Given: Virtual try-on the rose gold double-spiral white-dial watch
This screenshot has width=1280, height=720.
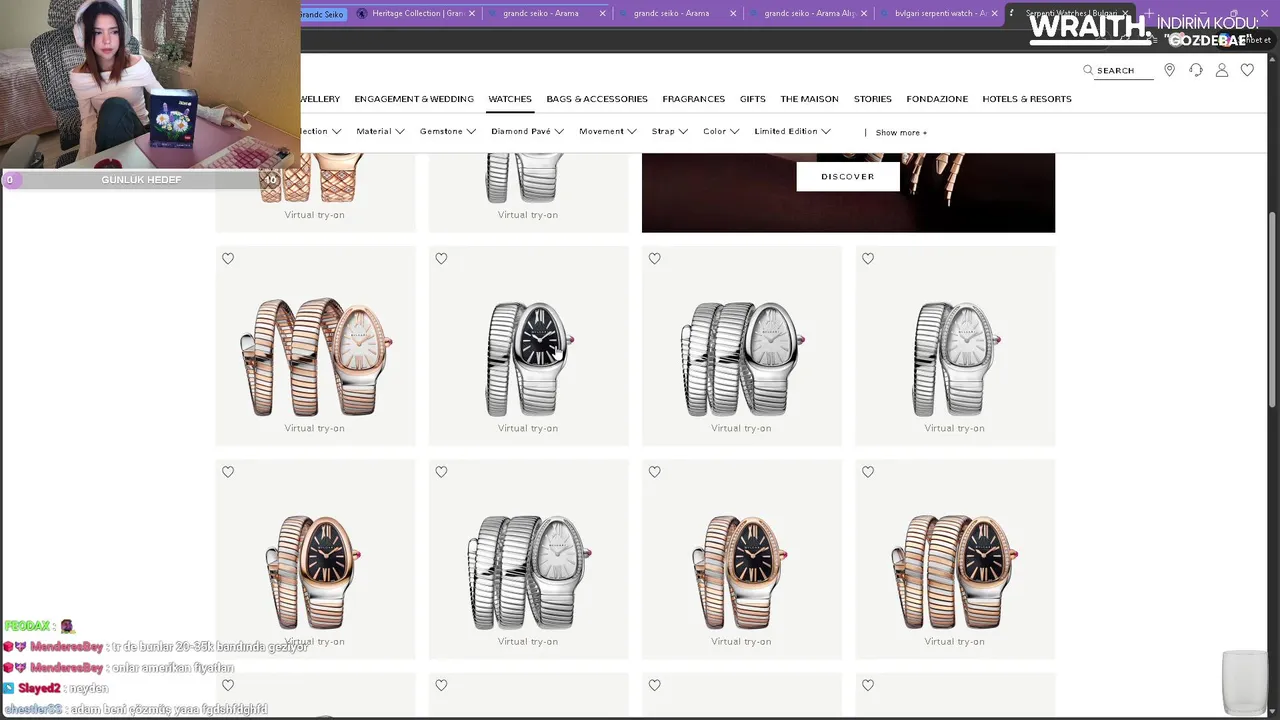Looking at the screenshot, I should 314,428.
